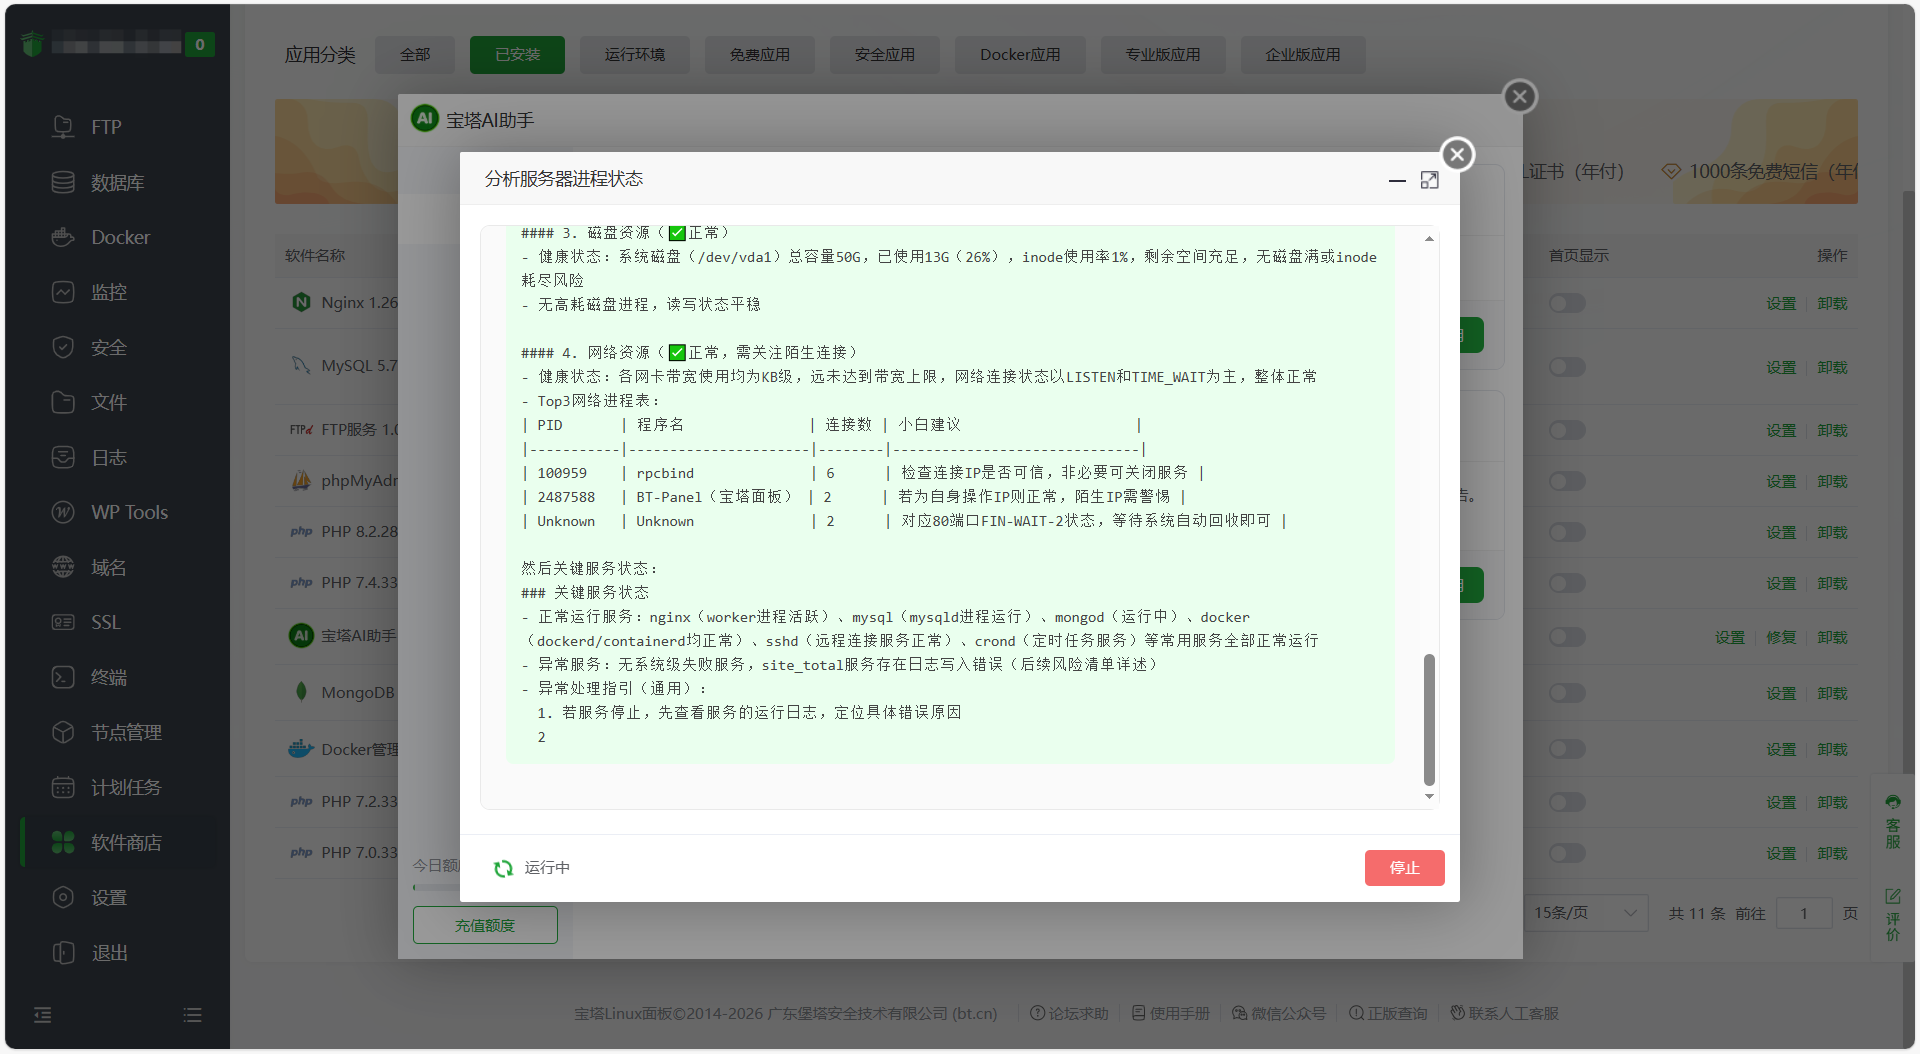This screenshot has width=1920, height=1054.
Task: Click the terminal (终端) sidebar icon
Action: point(63,677)
